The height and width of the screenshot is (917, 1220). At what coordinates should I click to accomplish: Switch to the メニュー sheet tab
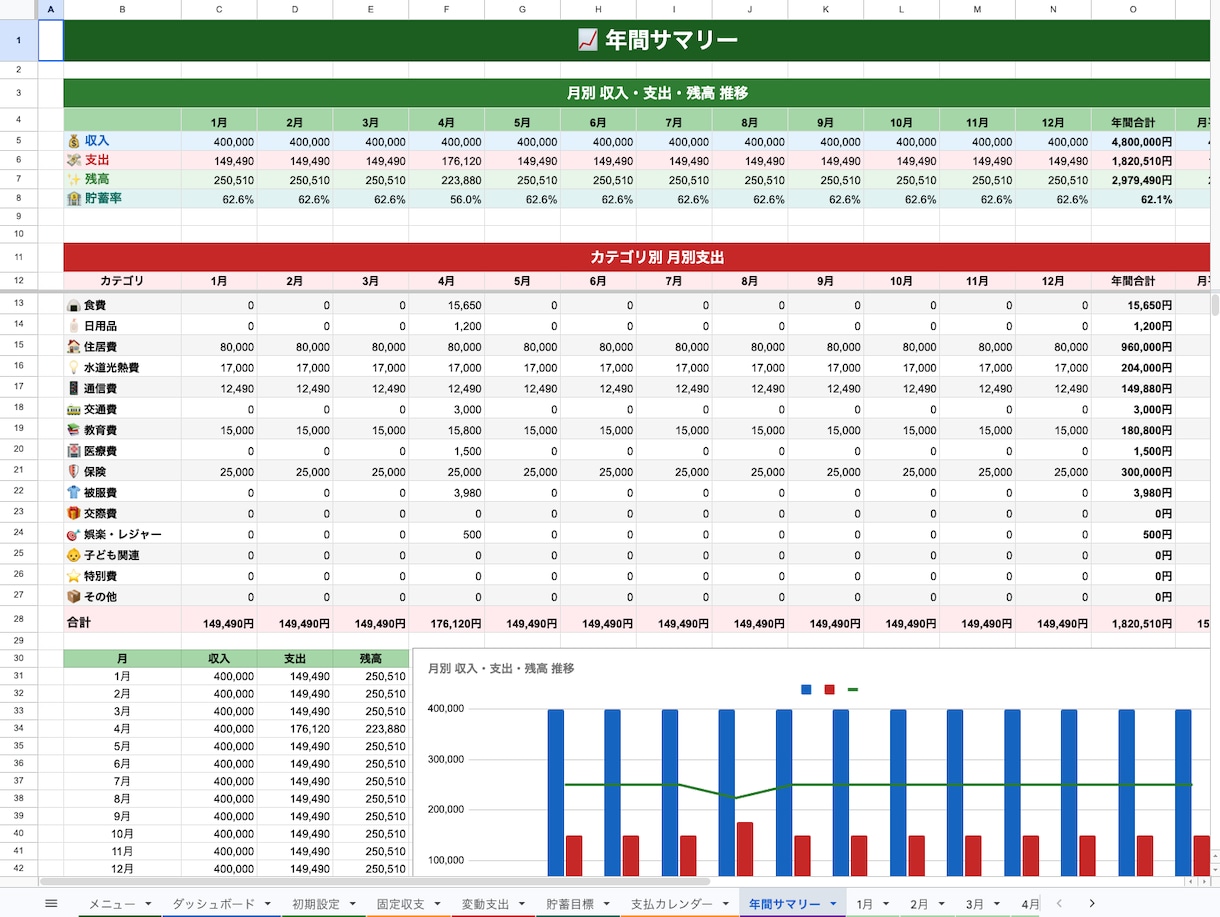coord(112,903)
